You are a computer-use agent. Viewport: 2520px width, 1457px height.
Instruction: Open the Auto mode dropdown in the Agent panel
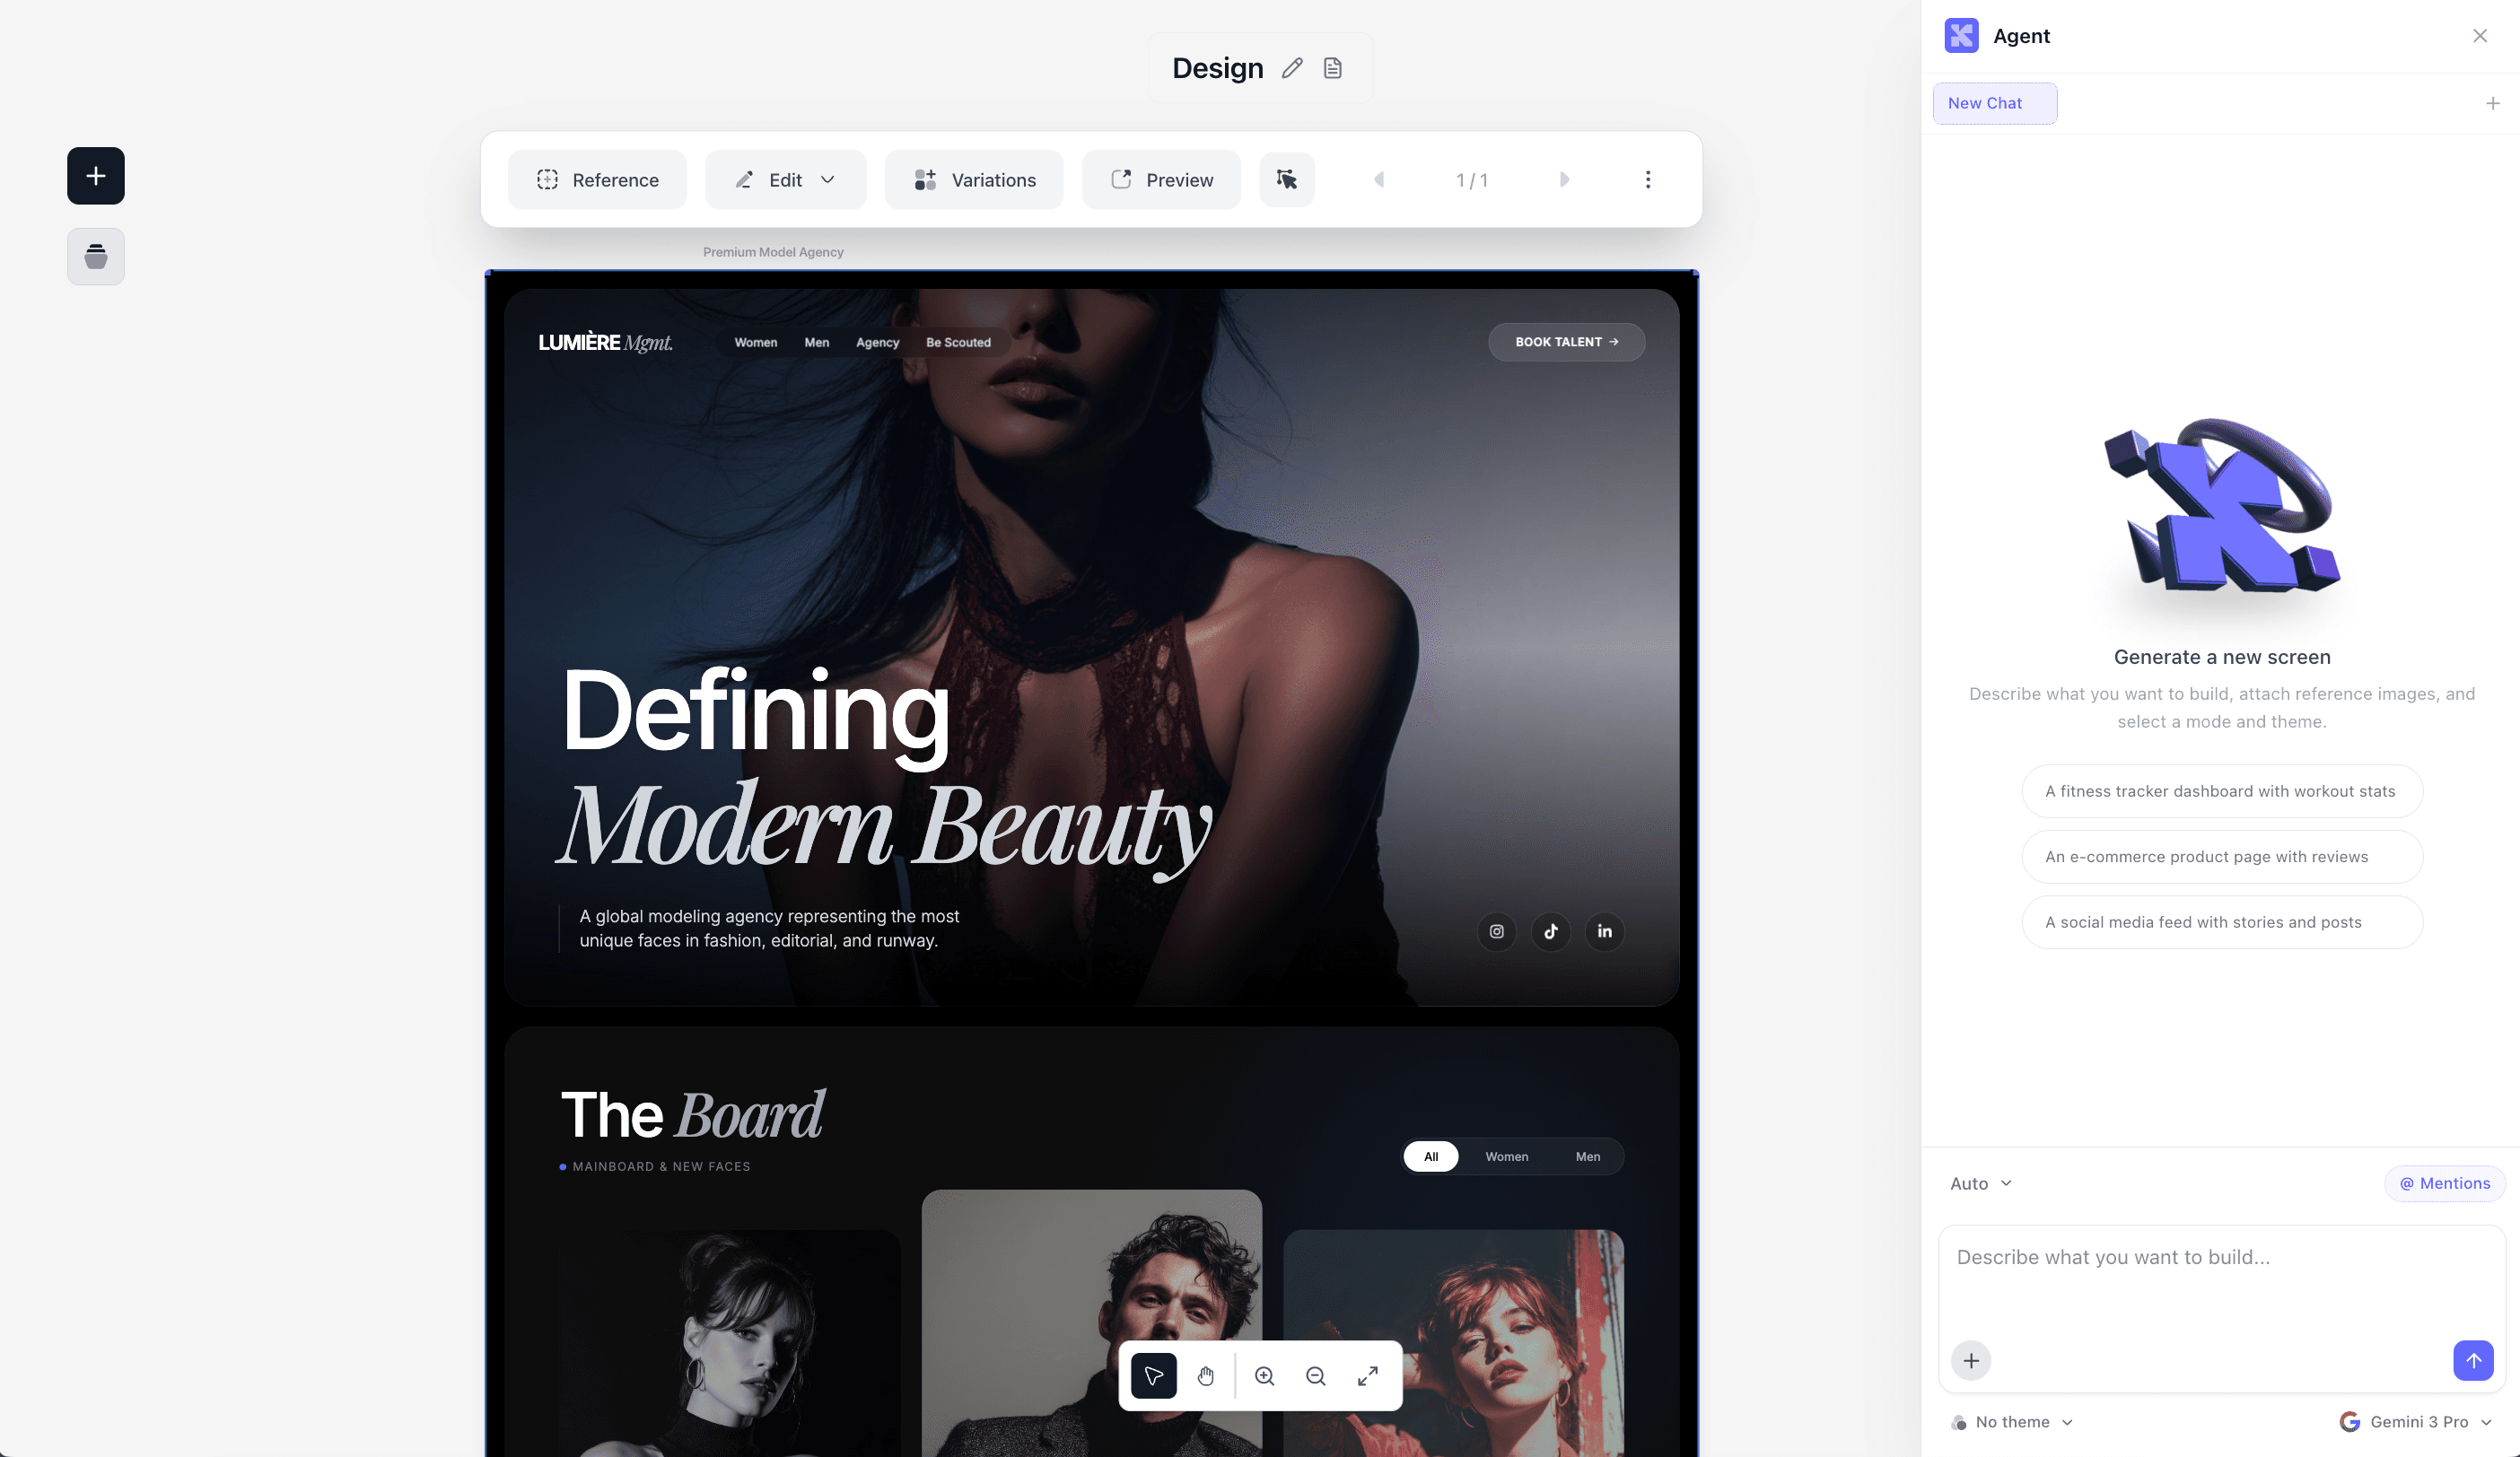click(1981, 1183)
